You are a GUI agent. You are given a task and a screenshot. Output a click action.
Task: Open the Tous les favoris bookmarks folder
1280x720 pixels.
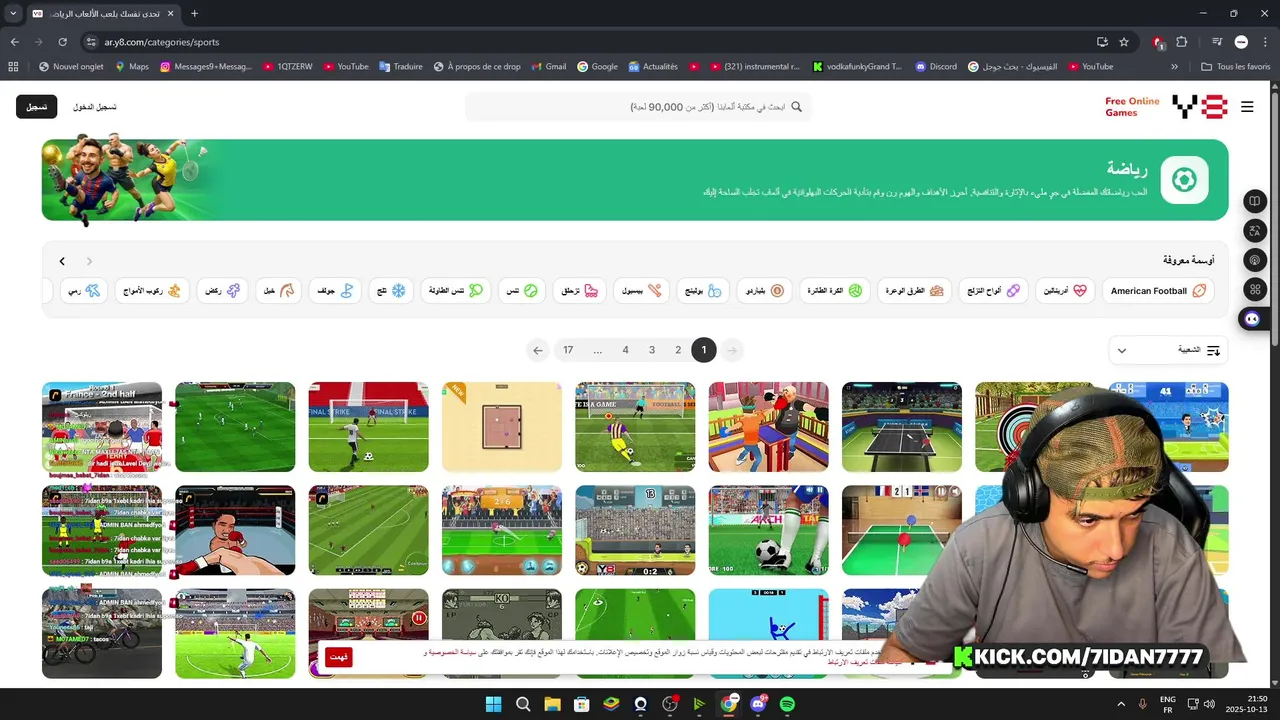click(1236, 67)
